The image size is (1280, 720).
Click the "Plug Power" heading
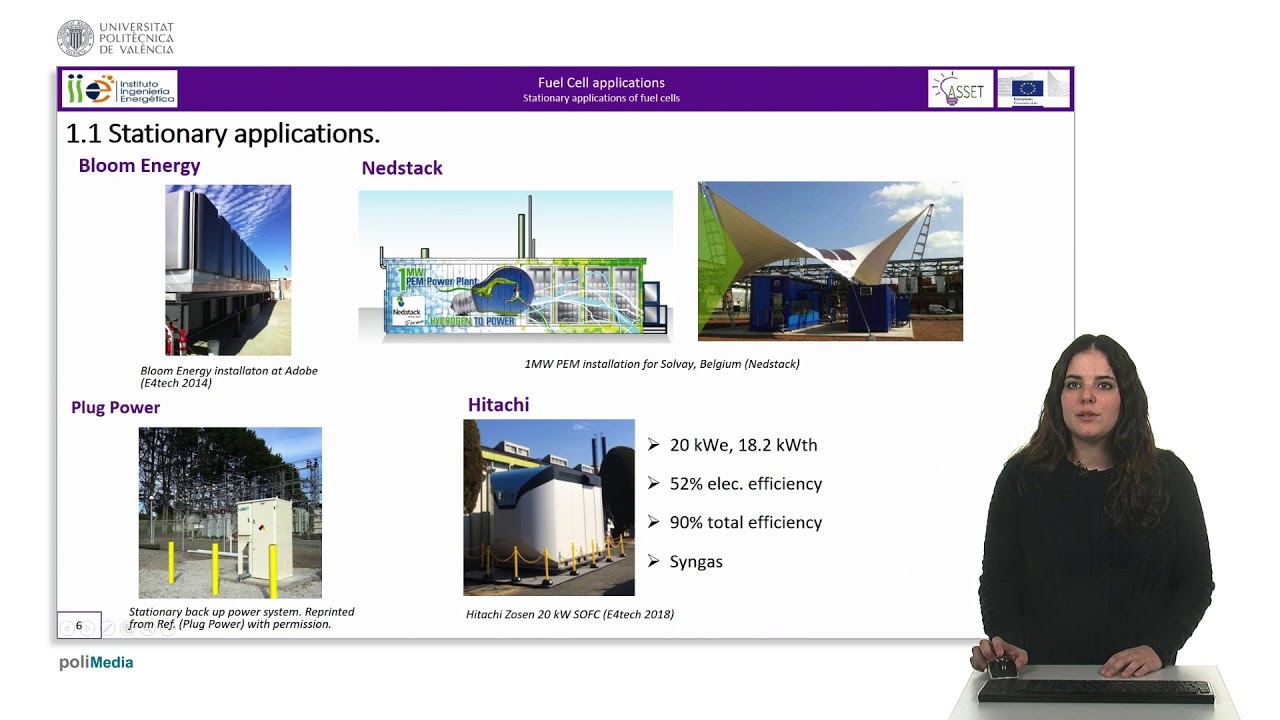[x=115, y=407]
